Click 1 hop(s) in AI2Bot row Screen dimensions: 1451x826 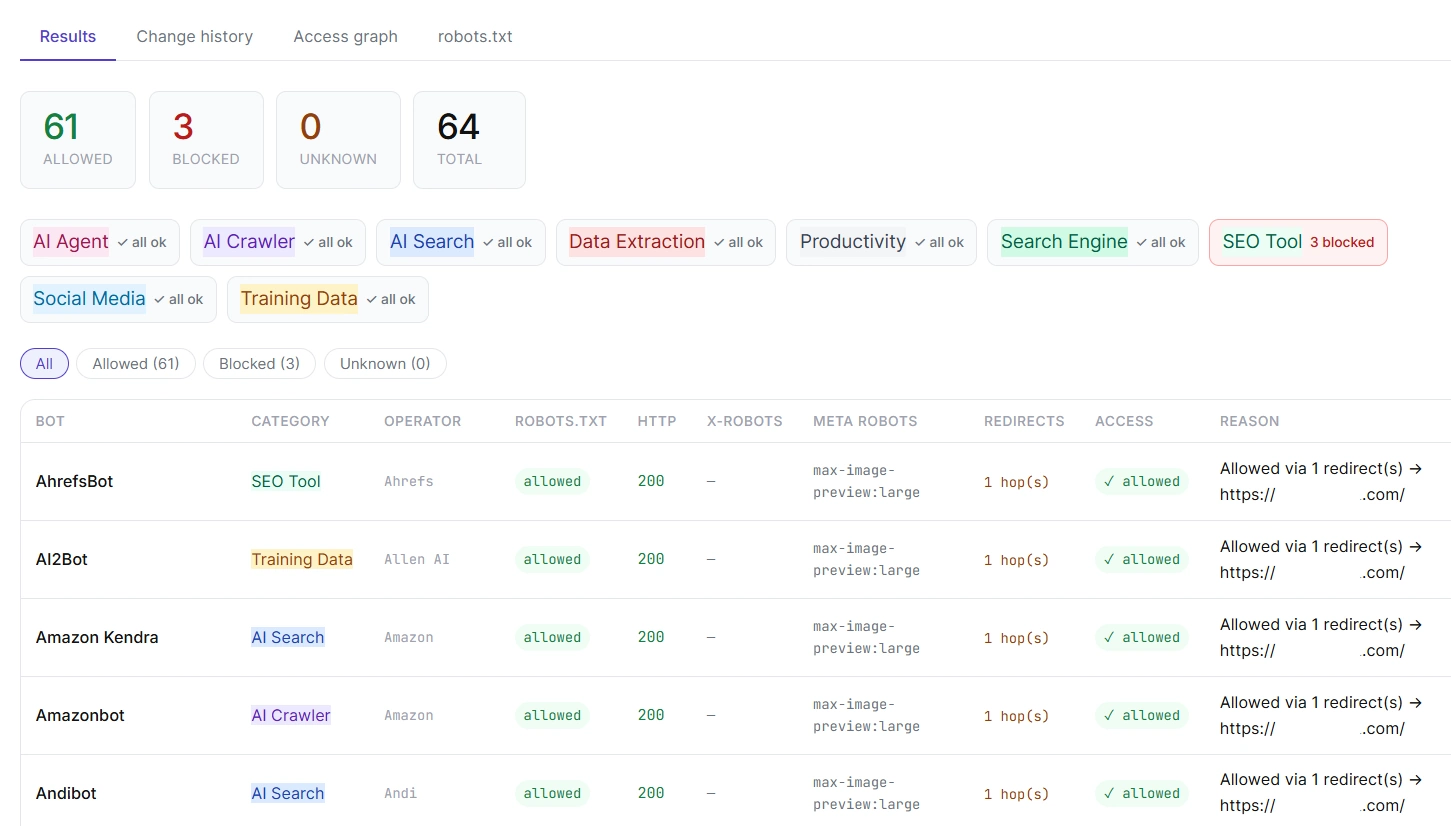pos(1017,560)
